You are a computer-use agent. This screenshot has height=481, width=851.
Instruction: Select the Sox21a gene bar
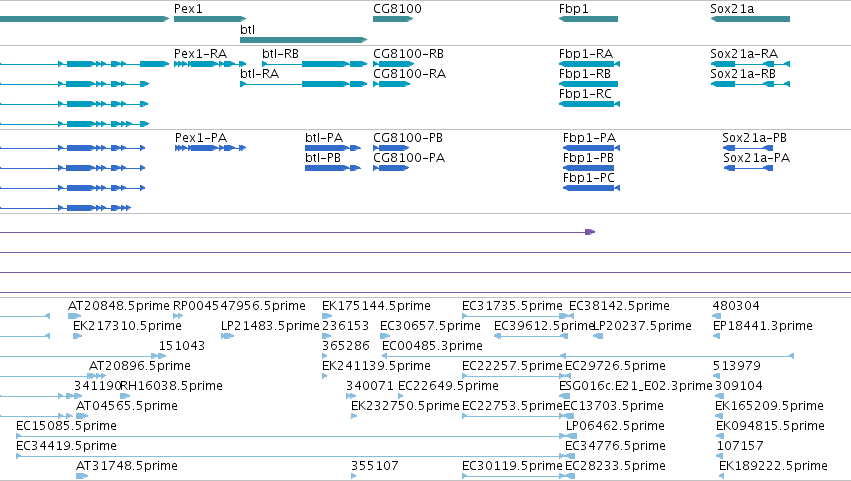click(750, 19)
